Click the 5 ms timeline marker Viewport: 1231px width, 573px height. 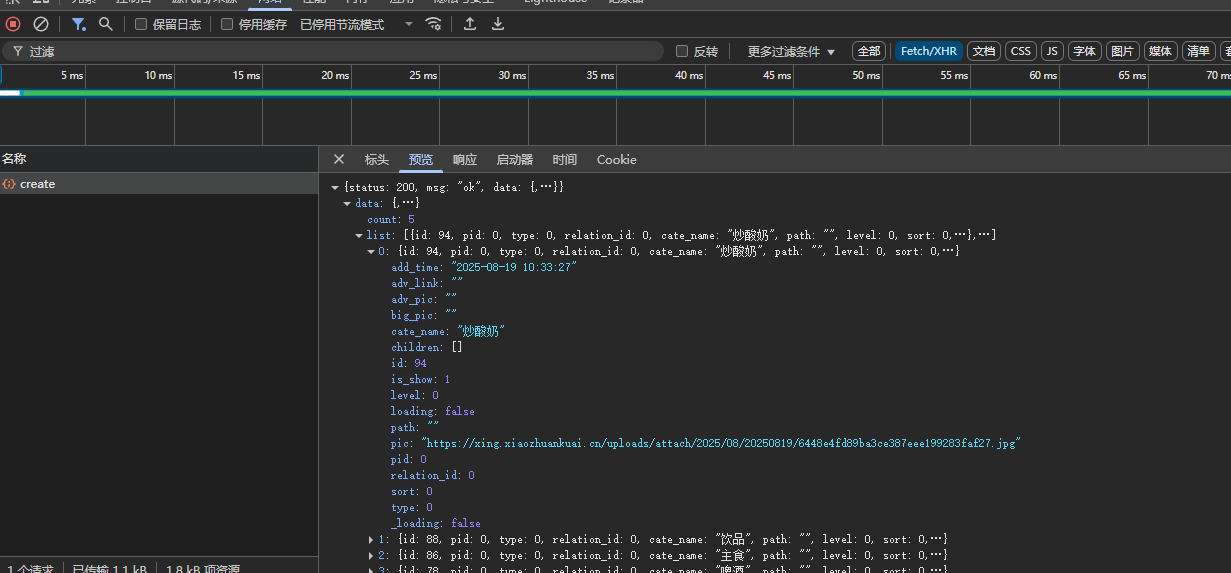(x=72, y=75)
